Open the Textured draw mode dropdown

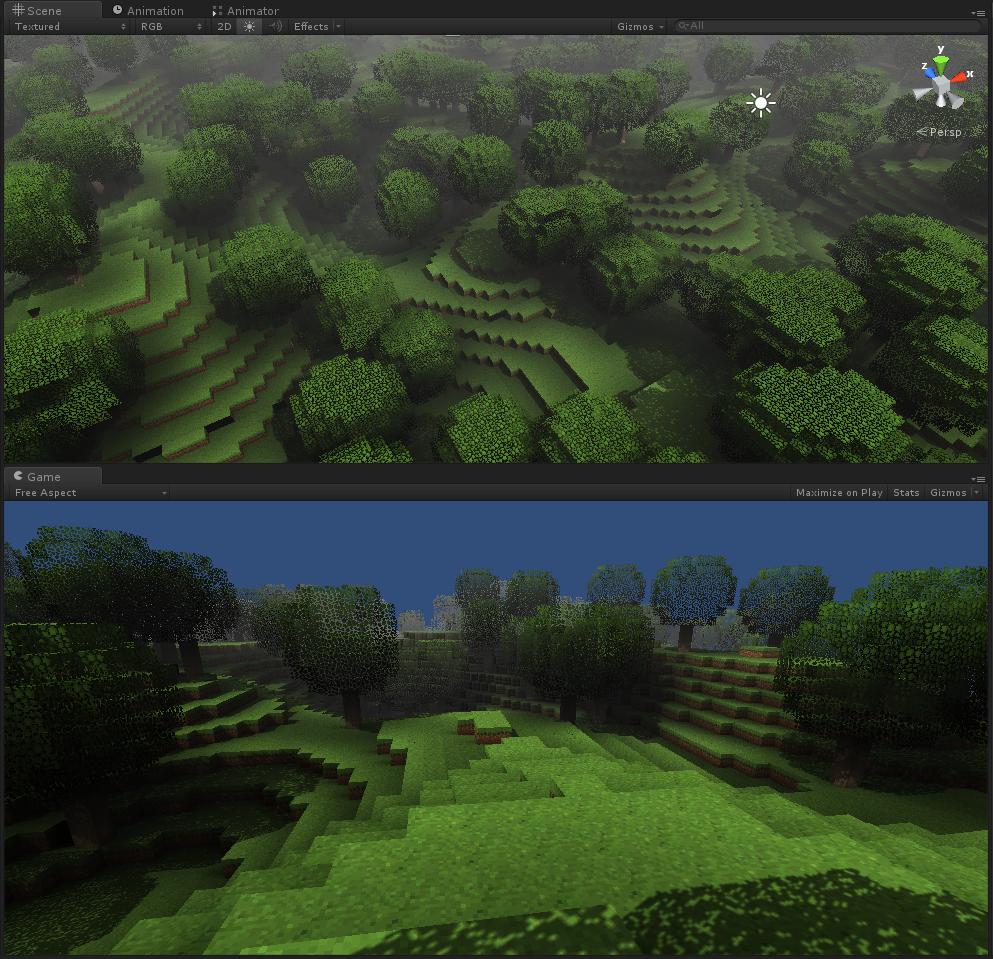[70, 27]
